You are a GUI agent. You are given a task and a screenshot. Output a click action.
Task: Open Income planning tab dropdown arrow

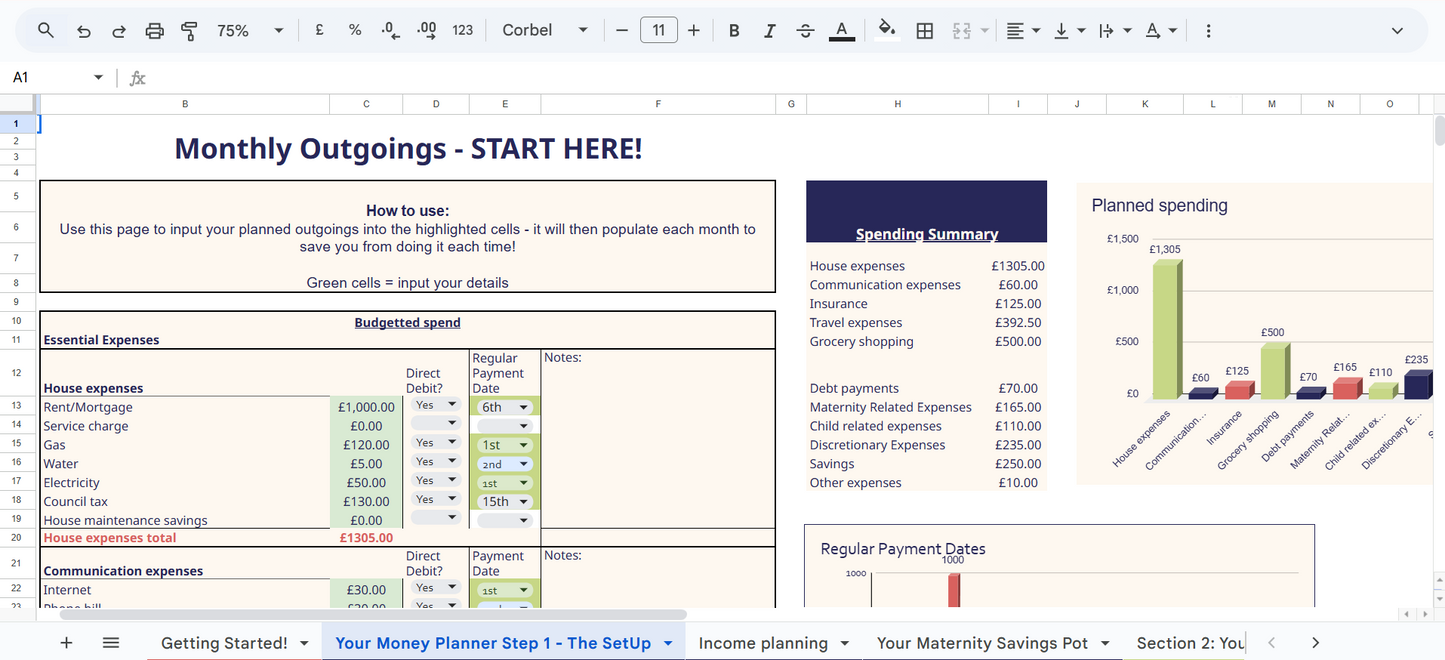(x=845, y=643)
